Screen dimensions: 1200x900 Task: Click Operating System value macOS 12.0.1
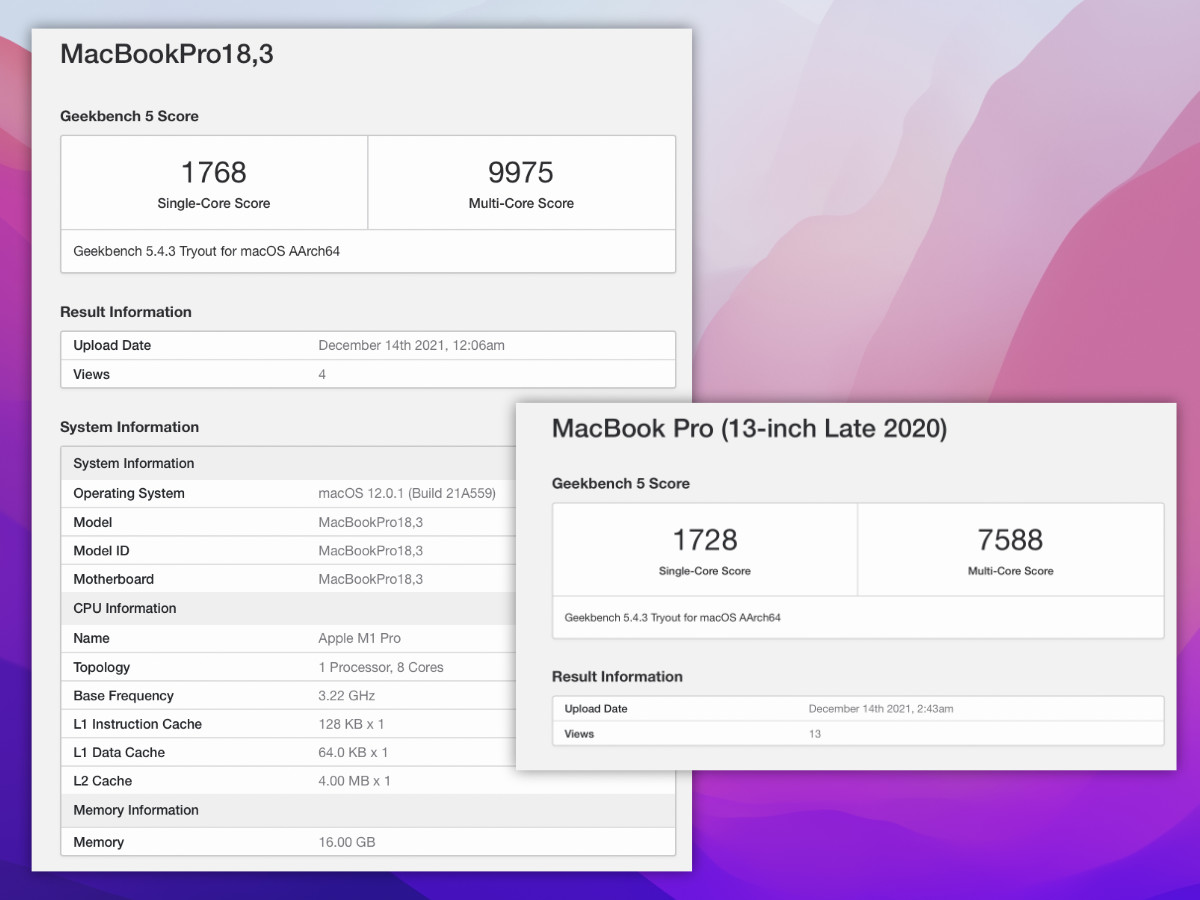[407, 493]
